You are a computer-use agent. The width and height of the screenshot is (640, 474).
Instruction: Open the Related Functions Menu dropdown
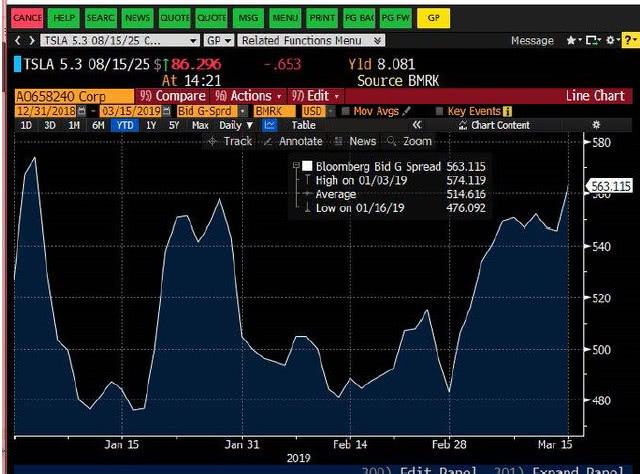click(311, 40)
